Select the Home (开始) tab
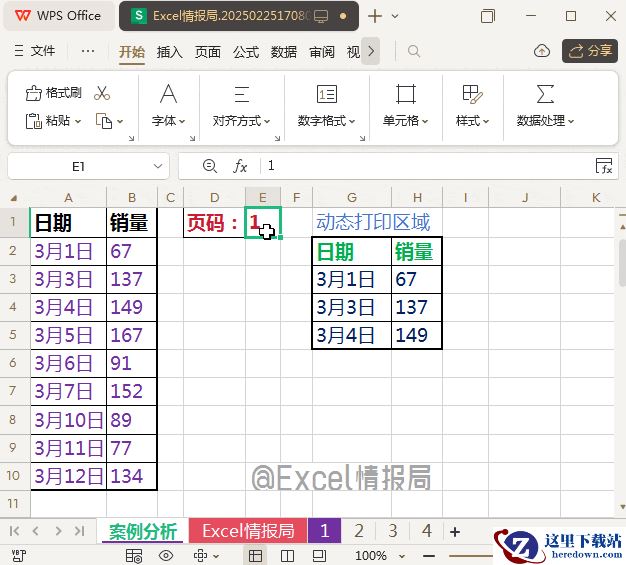The height and width of the screenshot is (565, 626). pyautogui.click(x=132, y=52)
